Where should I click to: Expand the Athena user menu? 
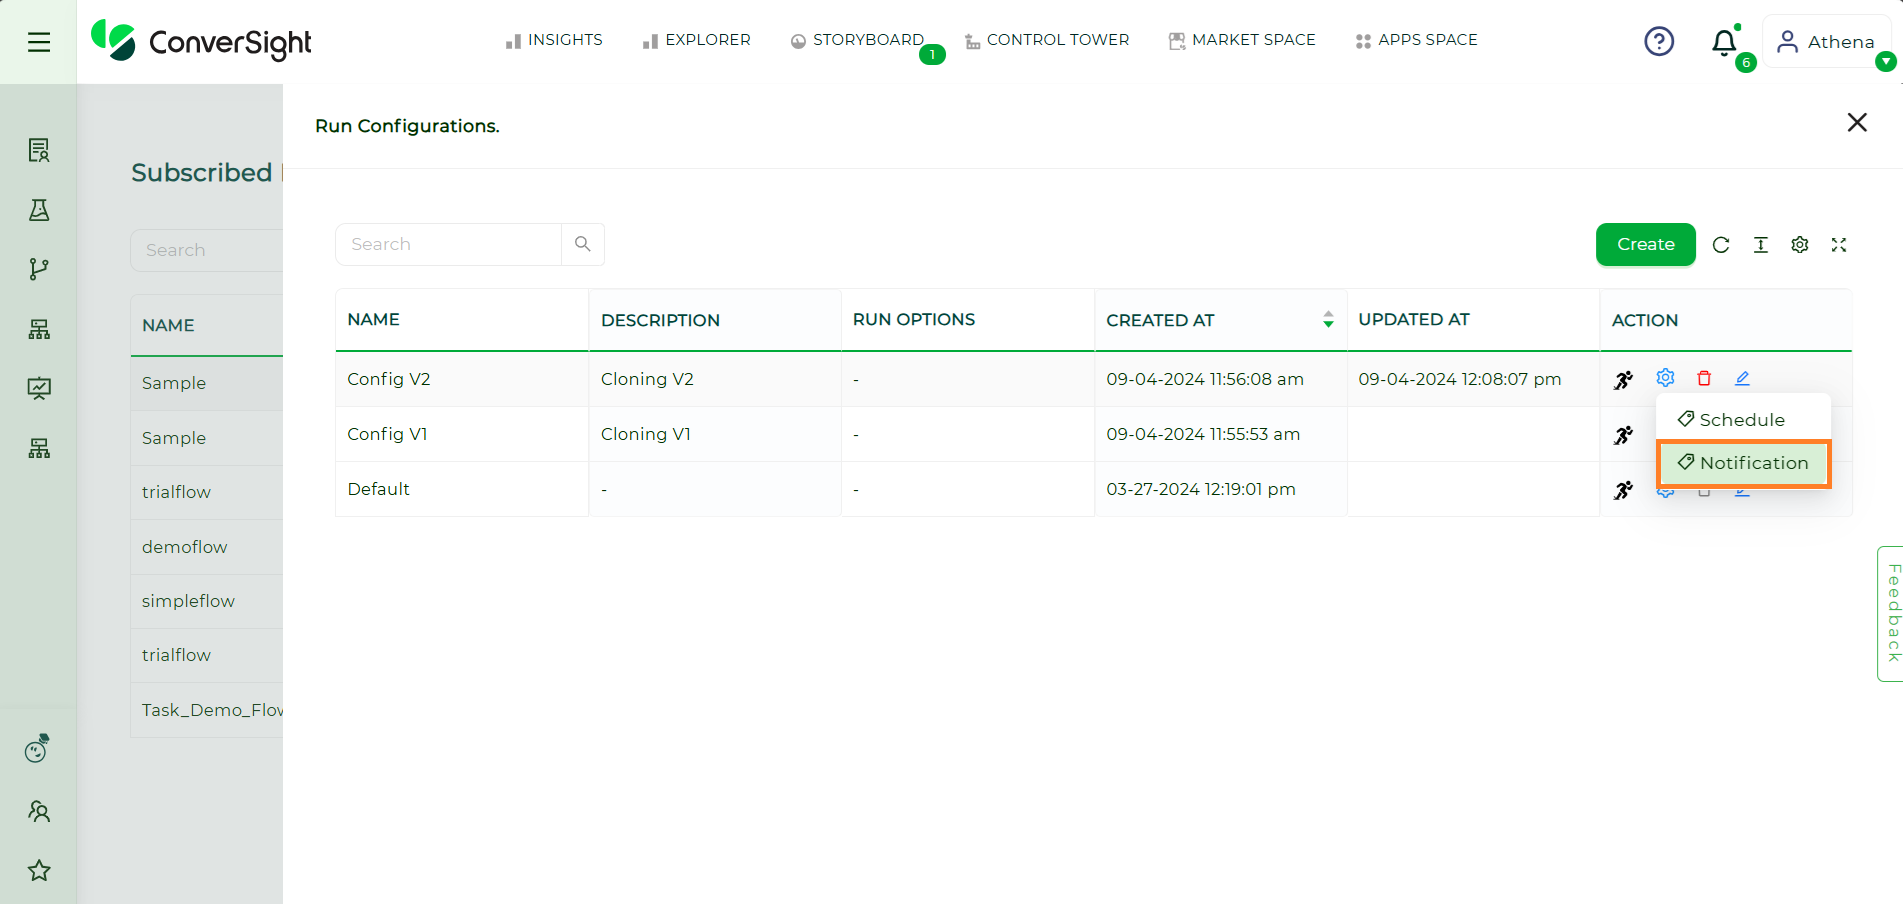tap(1826, 42)
